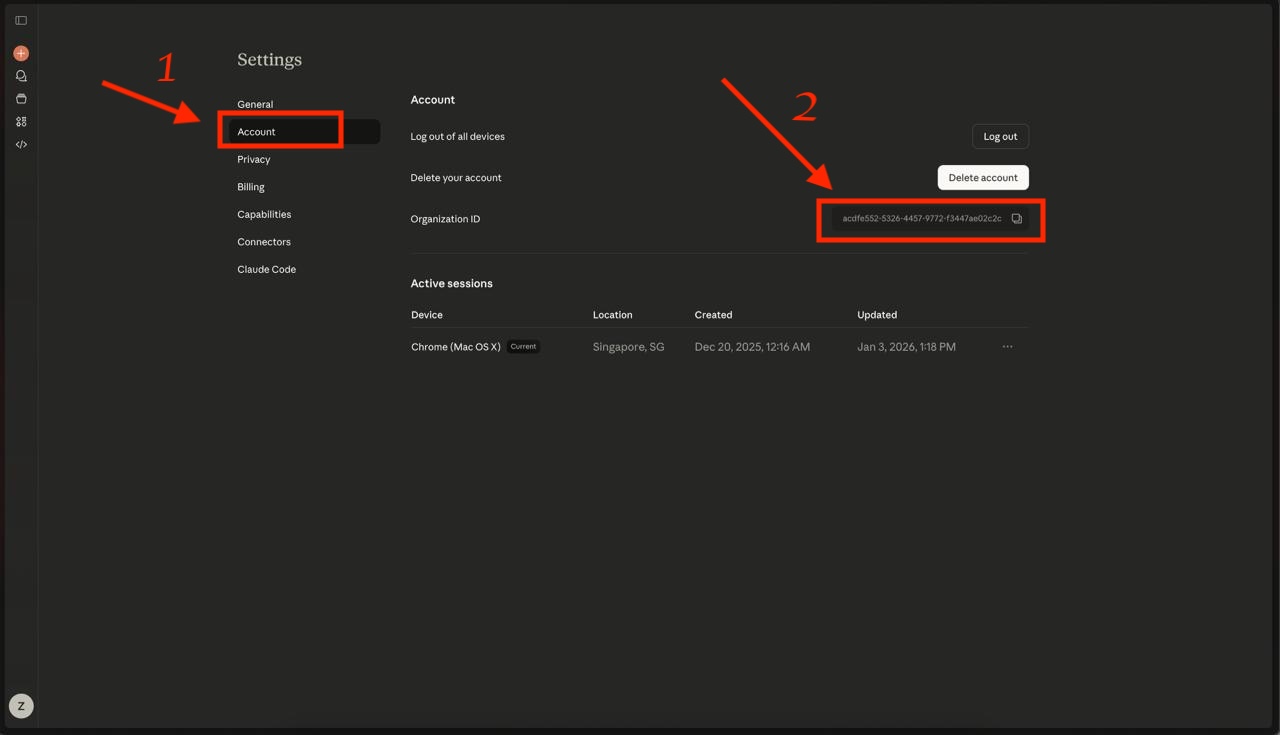Click the Organization ID value field
Image resolution: width=1280 pixels, height=735 pixels.
(x=921, y=219)
